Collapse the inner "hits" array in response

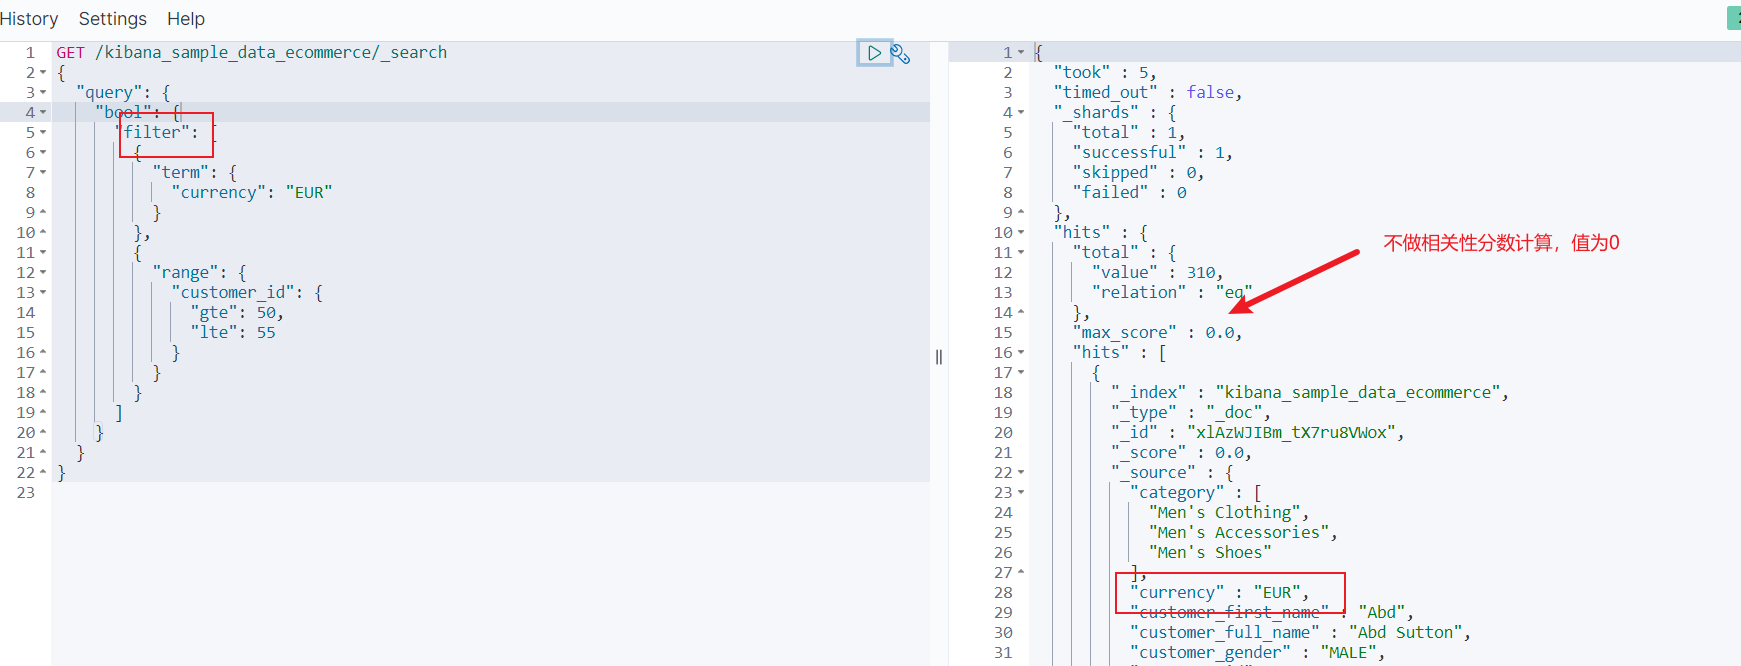1020,353
